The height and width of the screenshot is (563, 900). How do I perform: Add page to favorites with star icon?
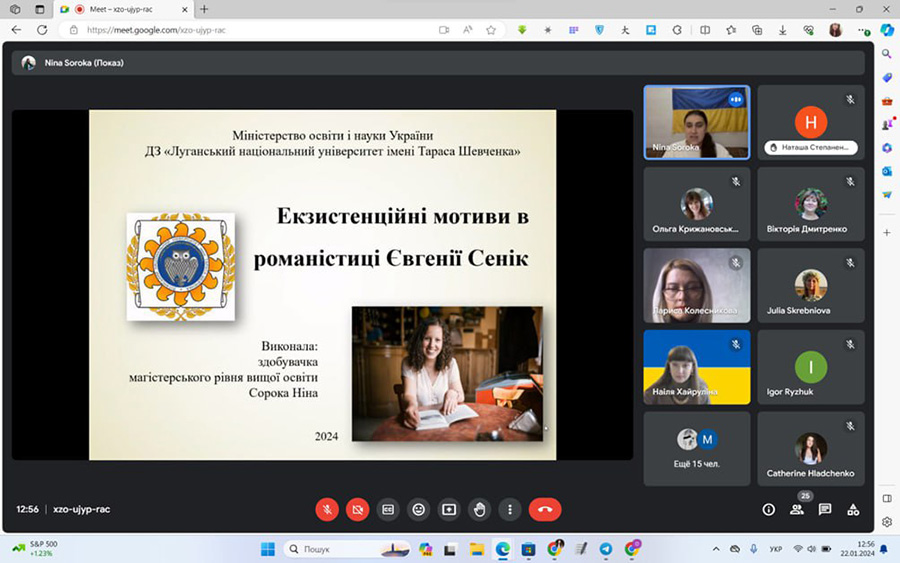coord(491,30)
